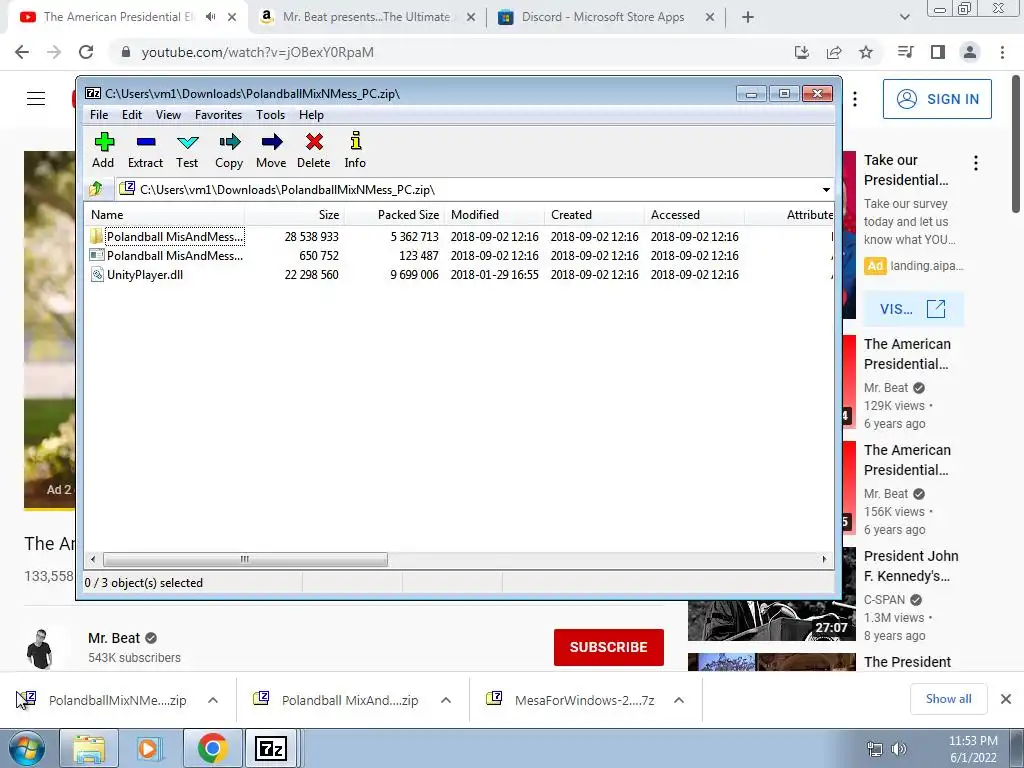Open Windows Explorer from the taskbar
Image resolution: width=1024 pixels, height=768 pixels.
89,748
